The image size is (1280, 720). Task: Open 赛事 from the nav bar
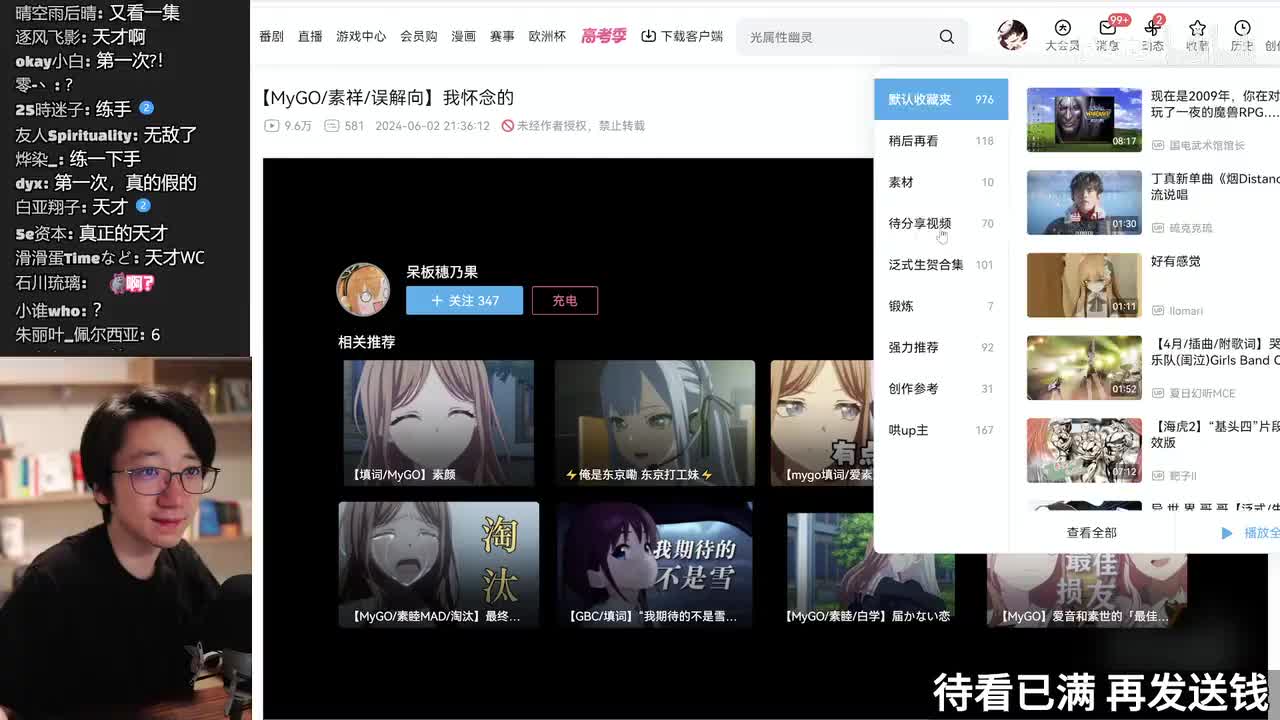502,36
